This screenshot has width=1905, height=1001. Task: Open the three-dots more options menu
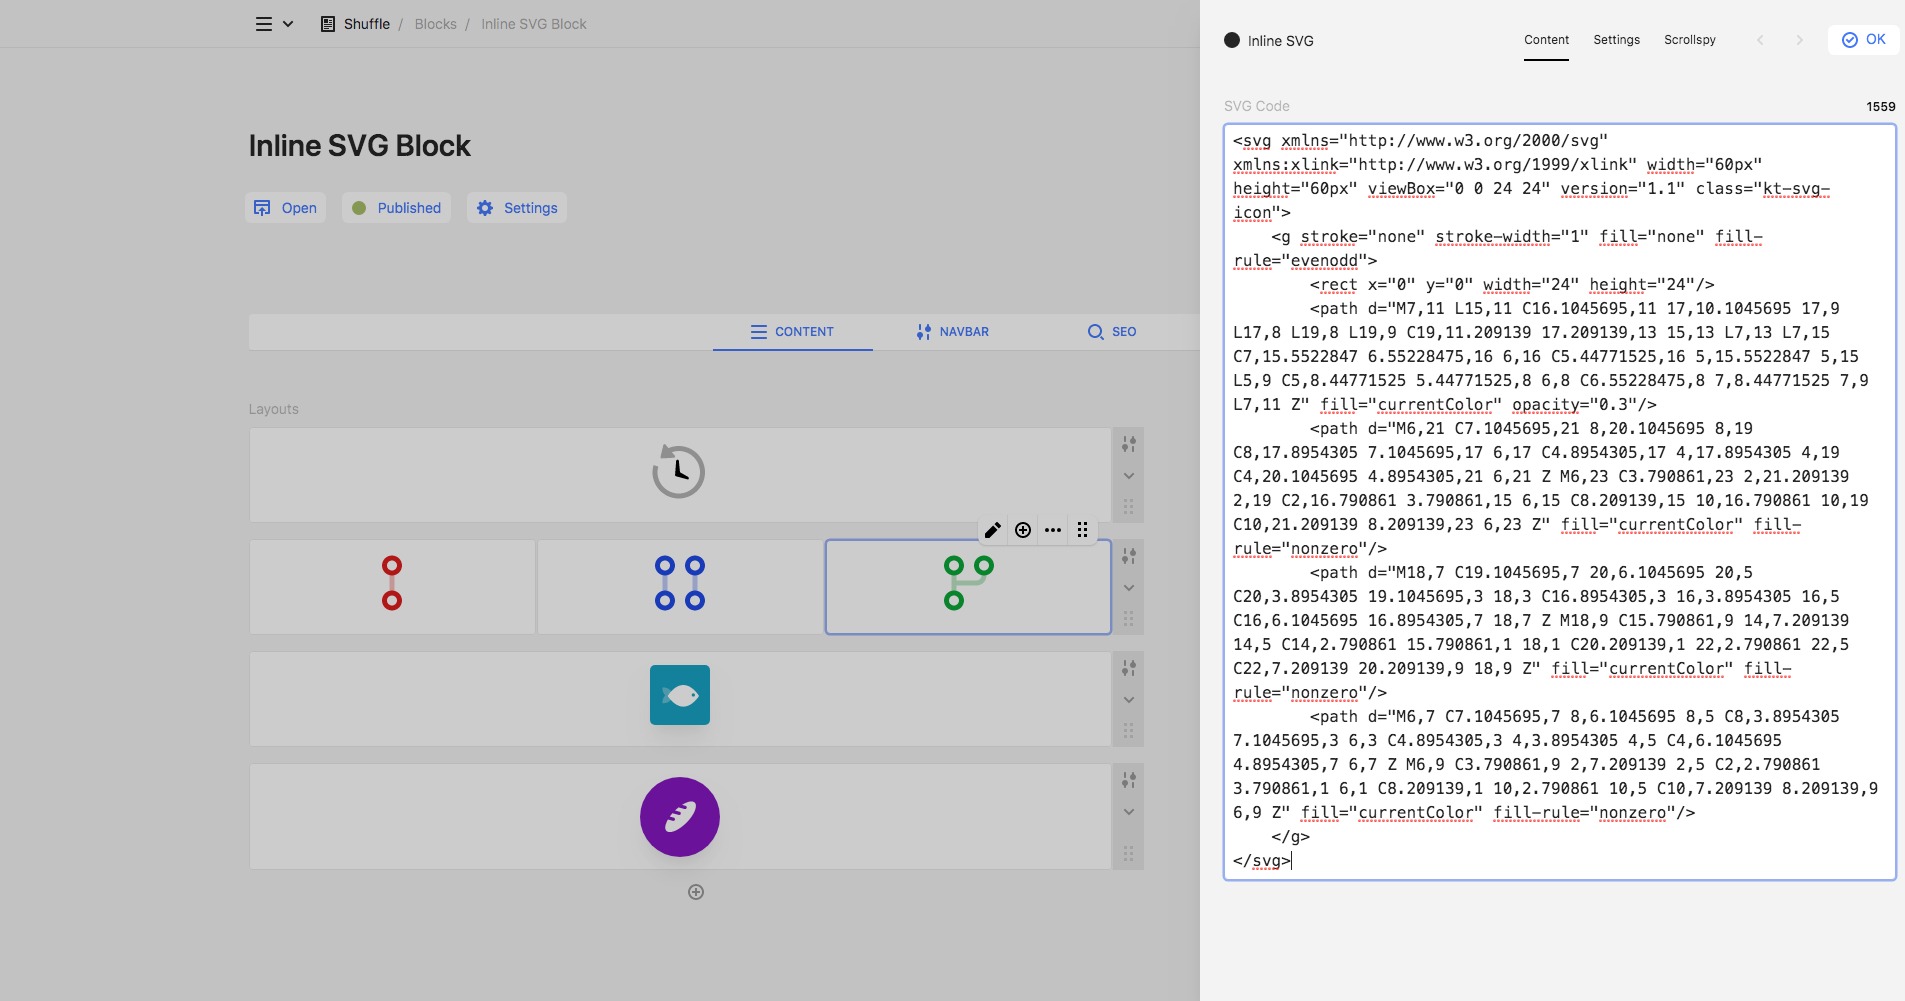(1053, 530)
